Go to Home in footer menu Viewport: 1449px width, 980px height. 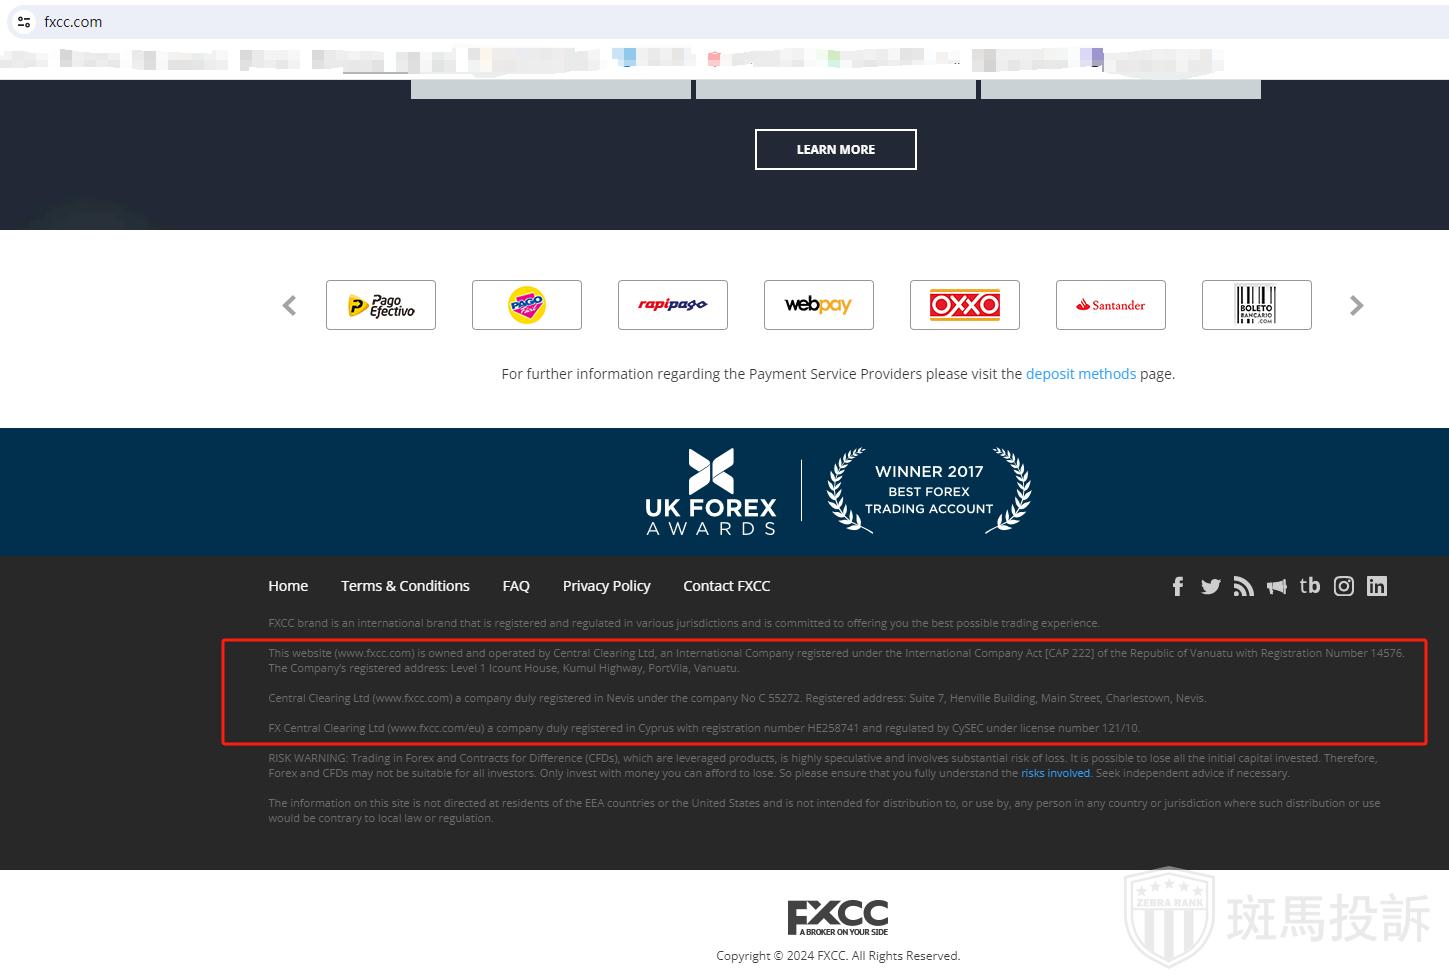pyautogui.click(x=288, y=586)
